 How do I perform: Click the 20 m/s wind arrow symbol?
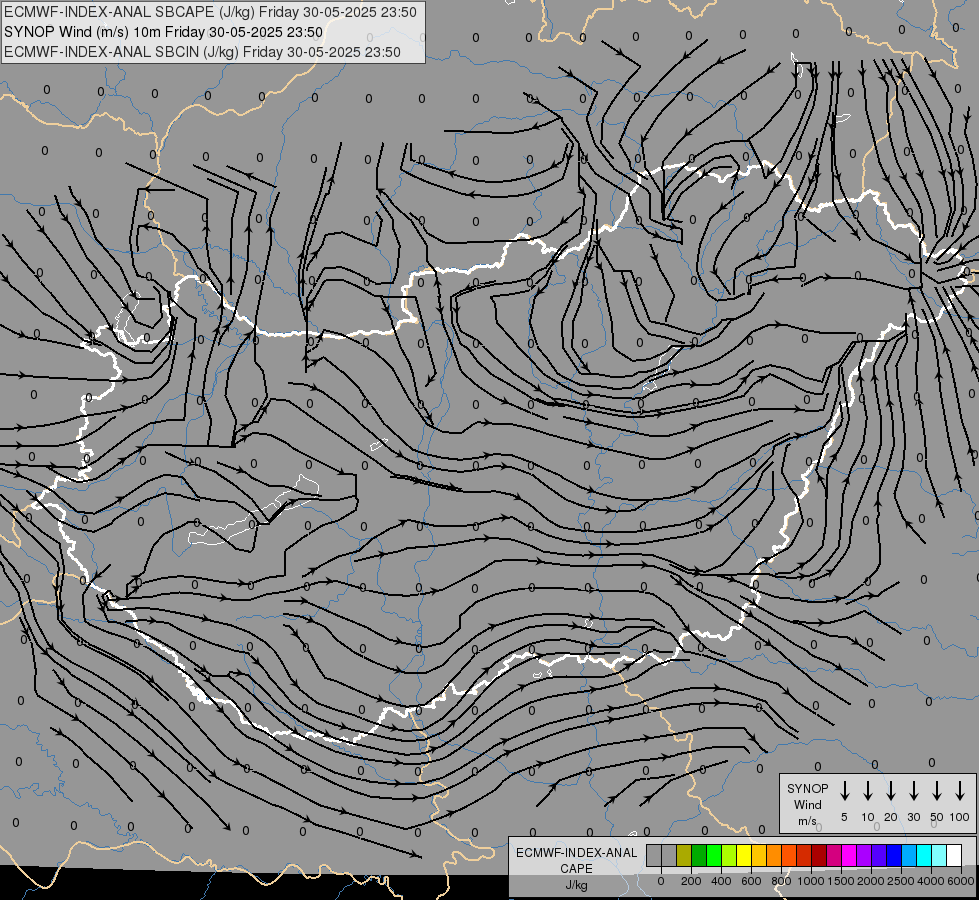pyautogui.click(x=891, y=791)
